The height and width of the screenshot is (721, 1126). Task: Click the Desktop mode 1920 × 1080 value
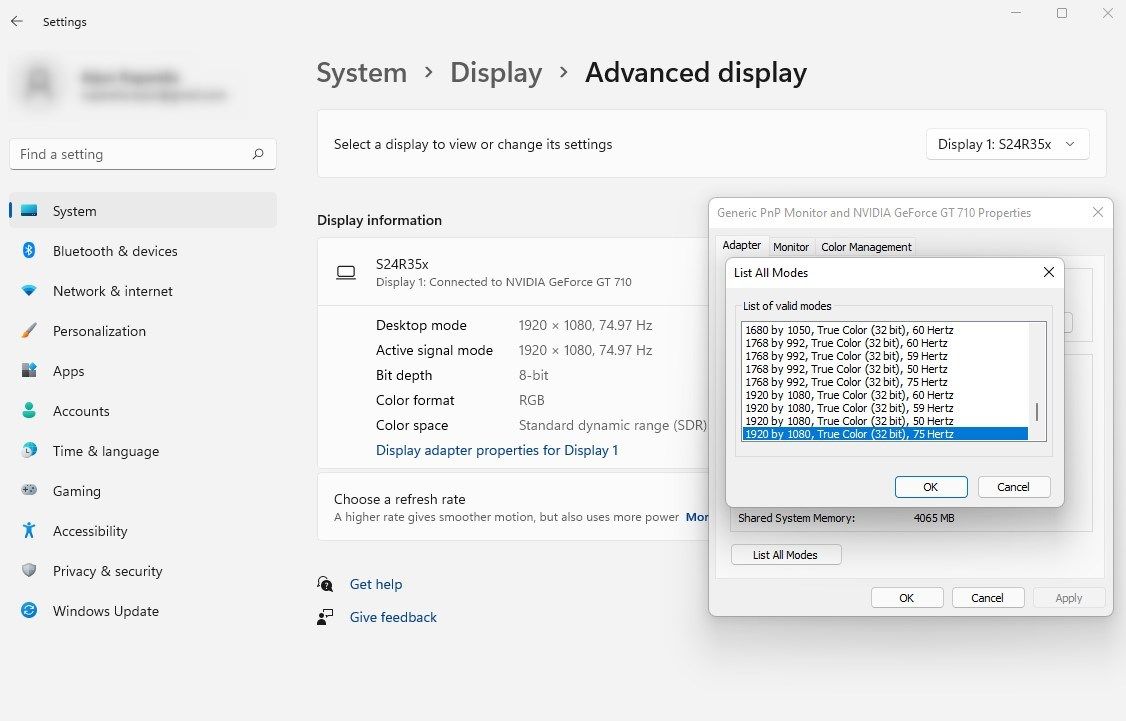coord(585,325)
